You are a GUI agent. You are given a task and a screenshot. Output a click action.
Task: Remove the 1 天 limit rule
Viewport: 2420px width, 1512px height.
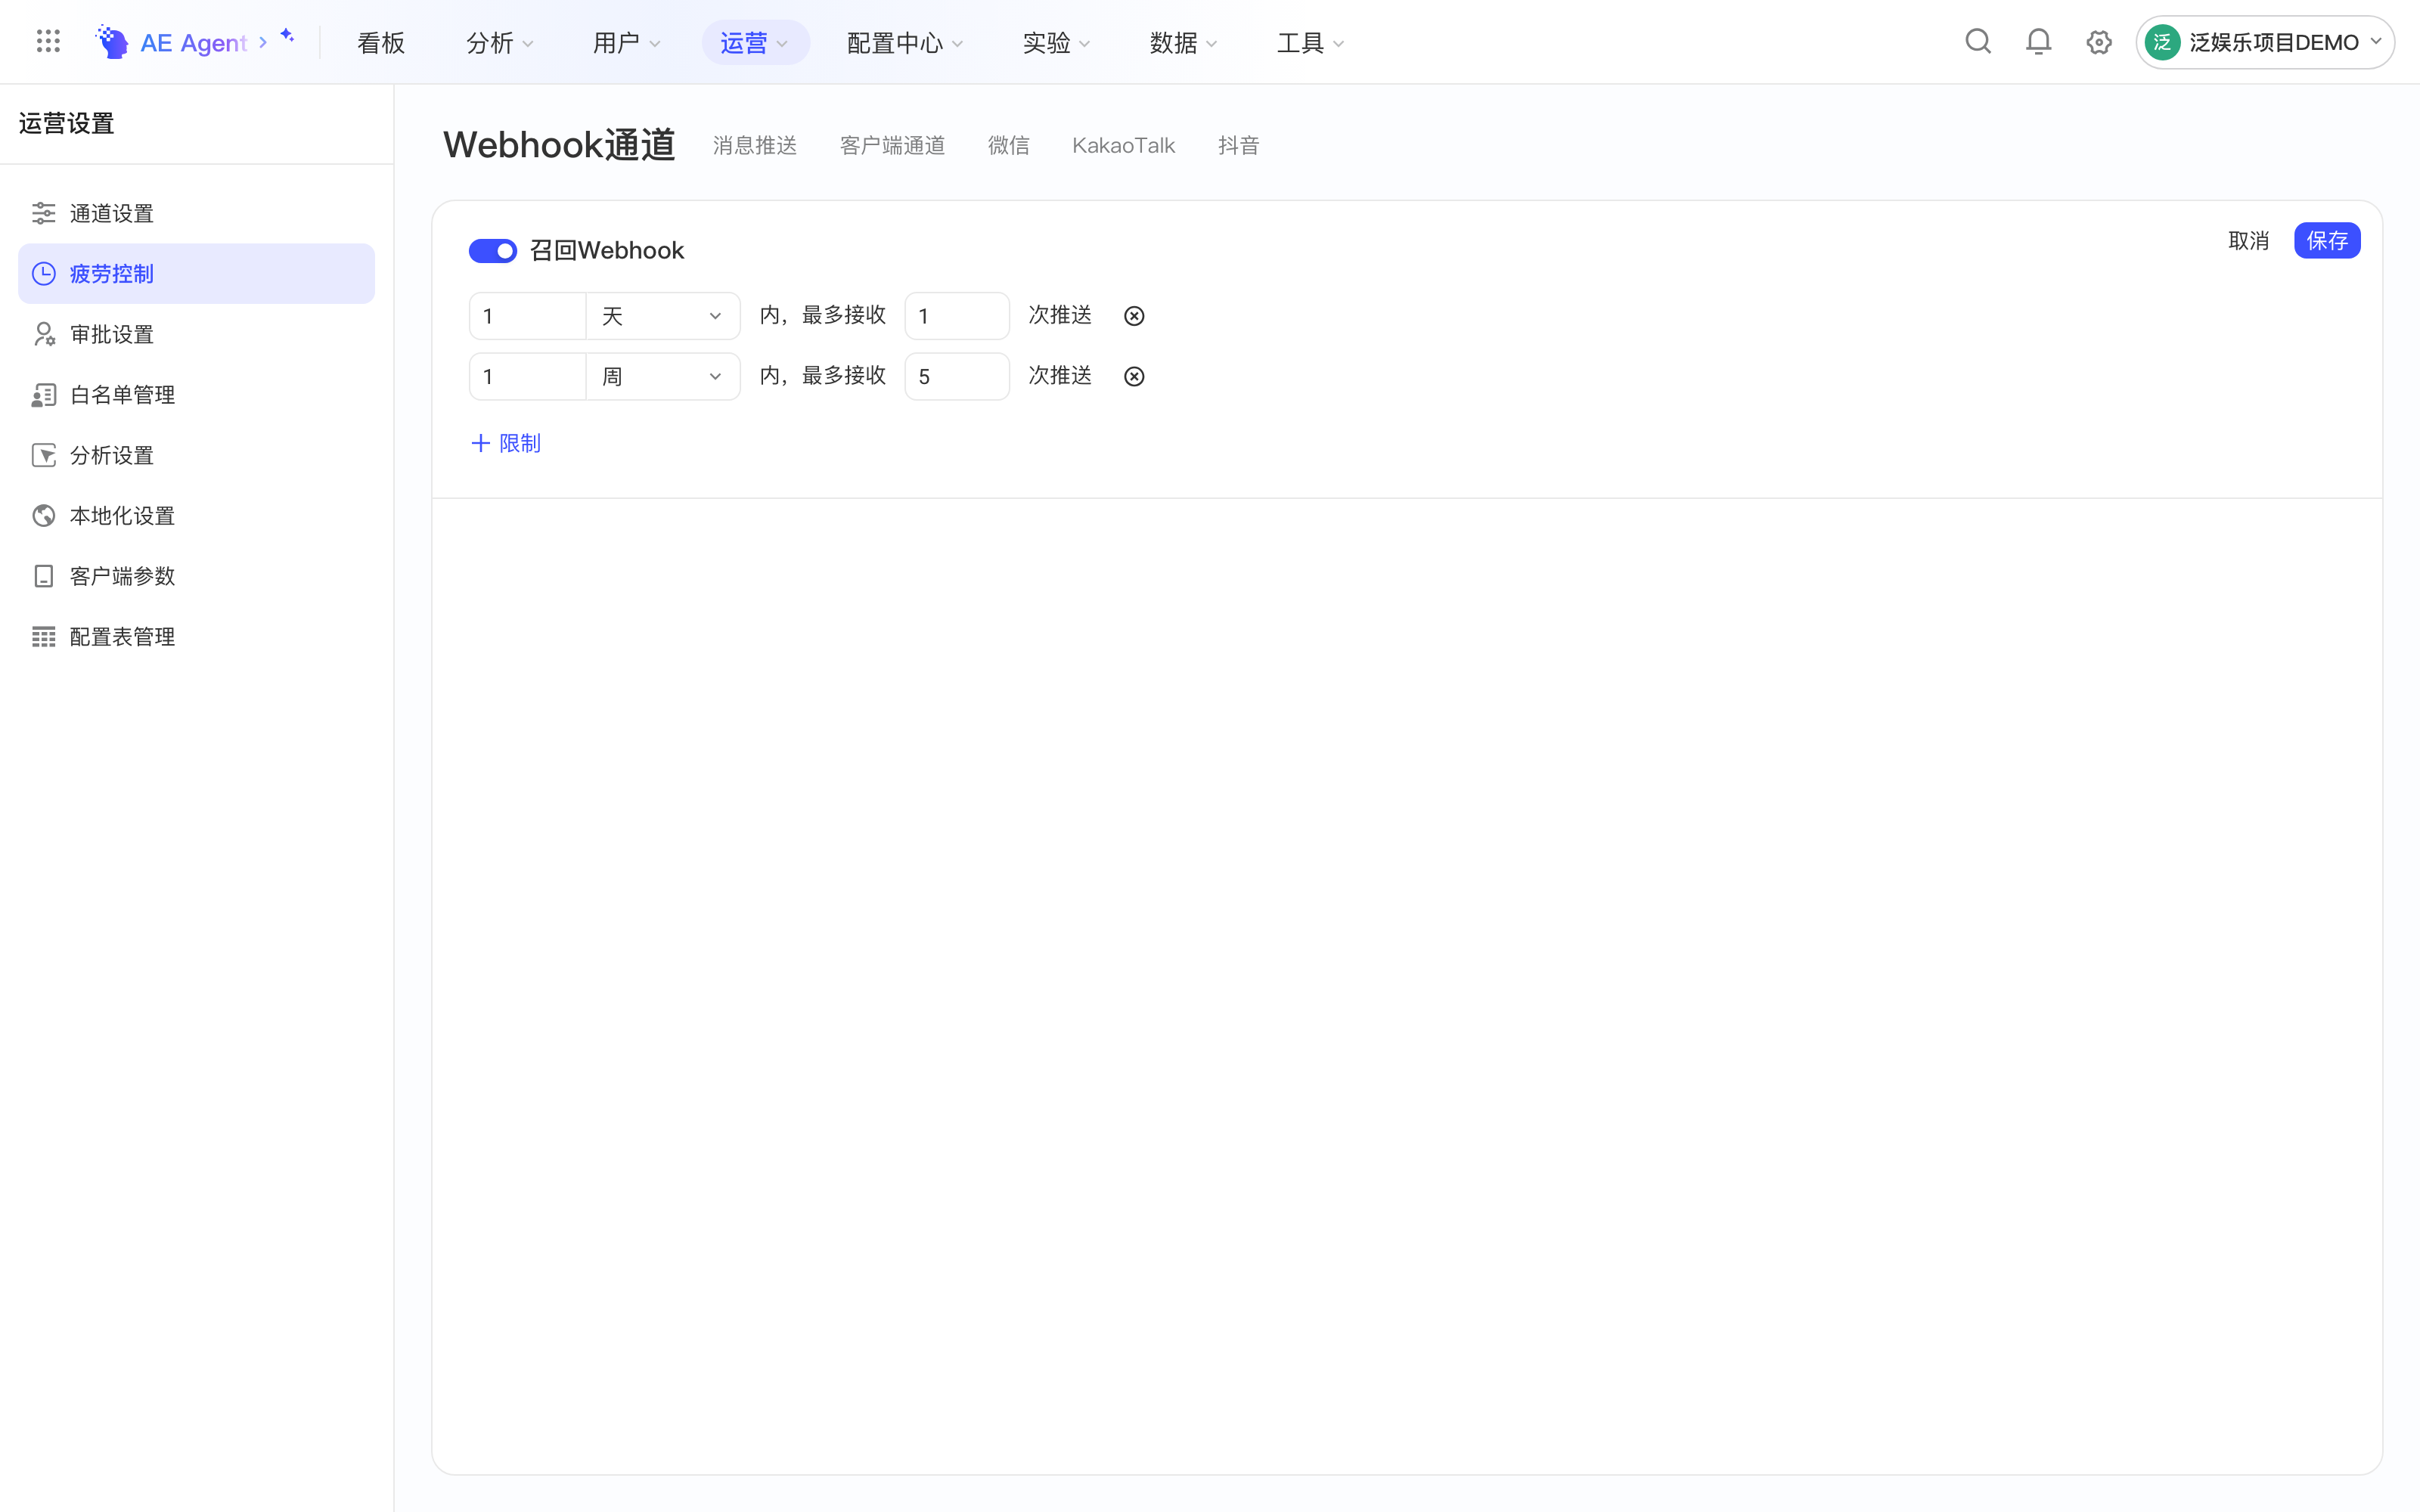1134,316
